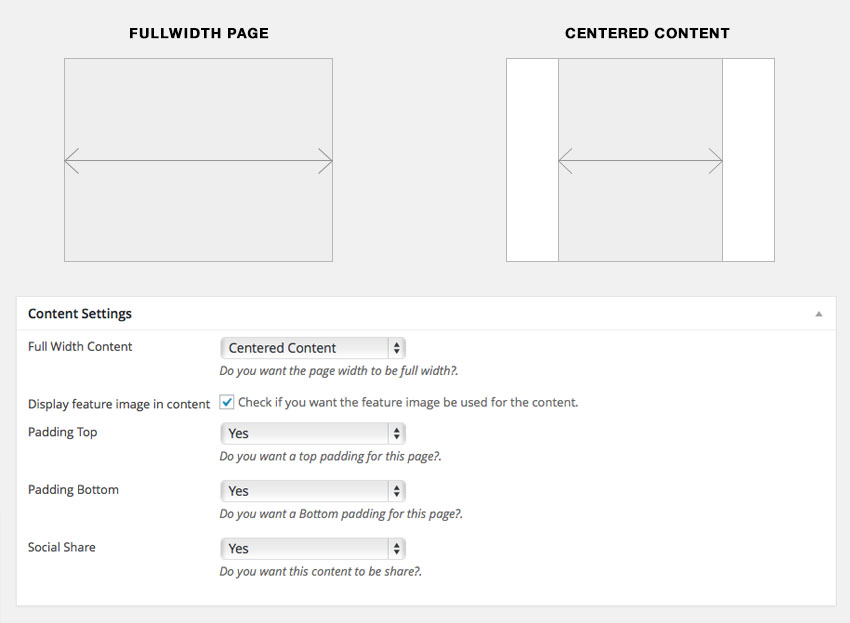Click the Padding Top field label
The height and width of the screenshot is (623, 850).
(63, 432)
